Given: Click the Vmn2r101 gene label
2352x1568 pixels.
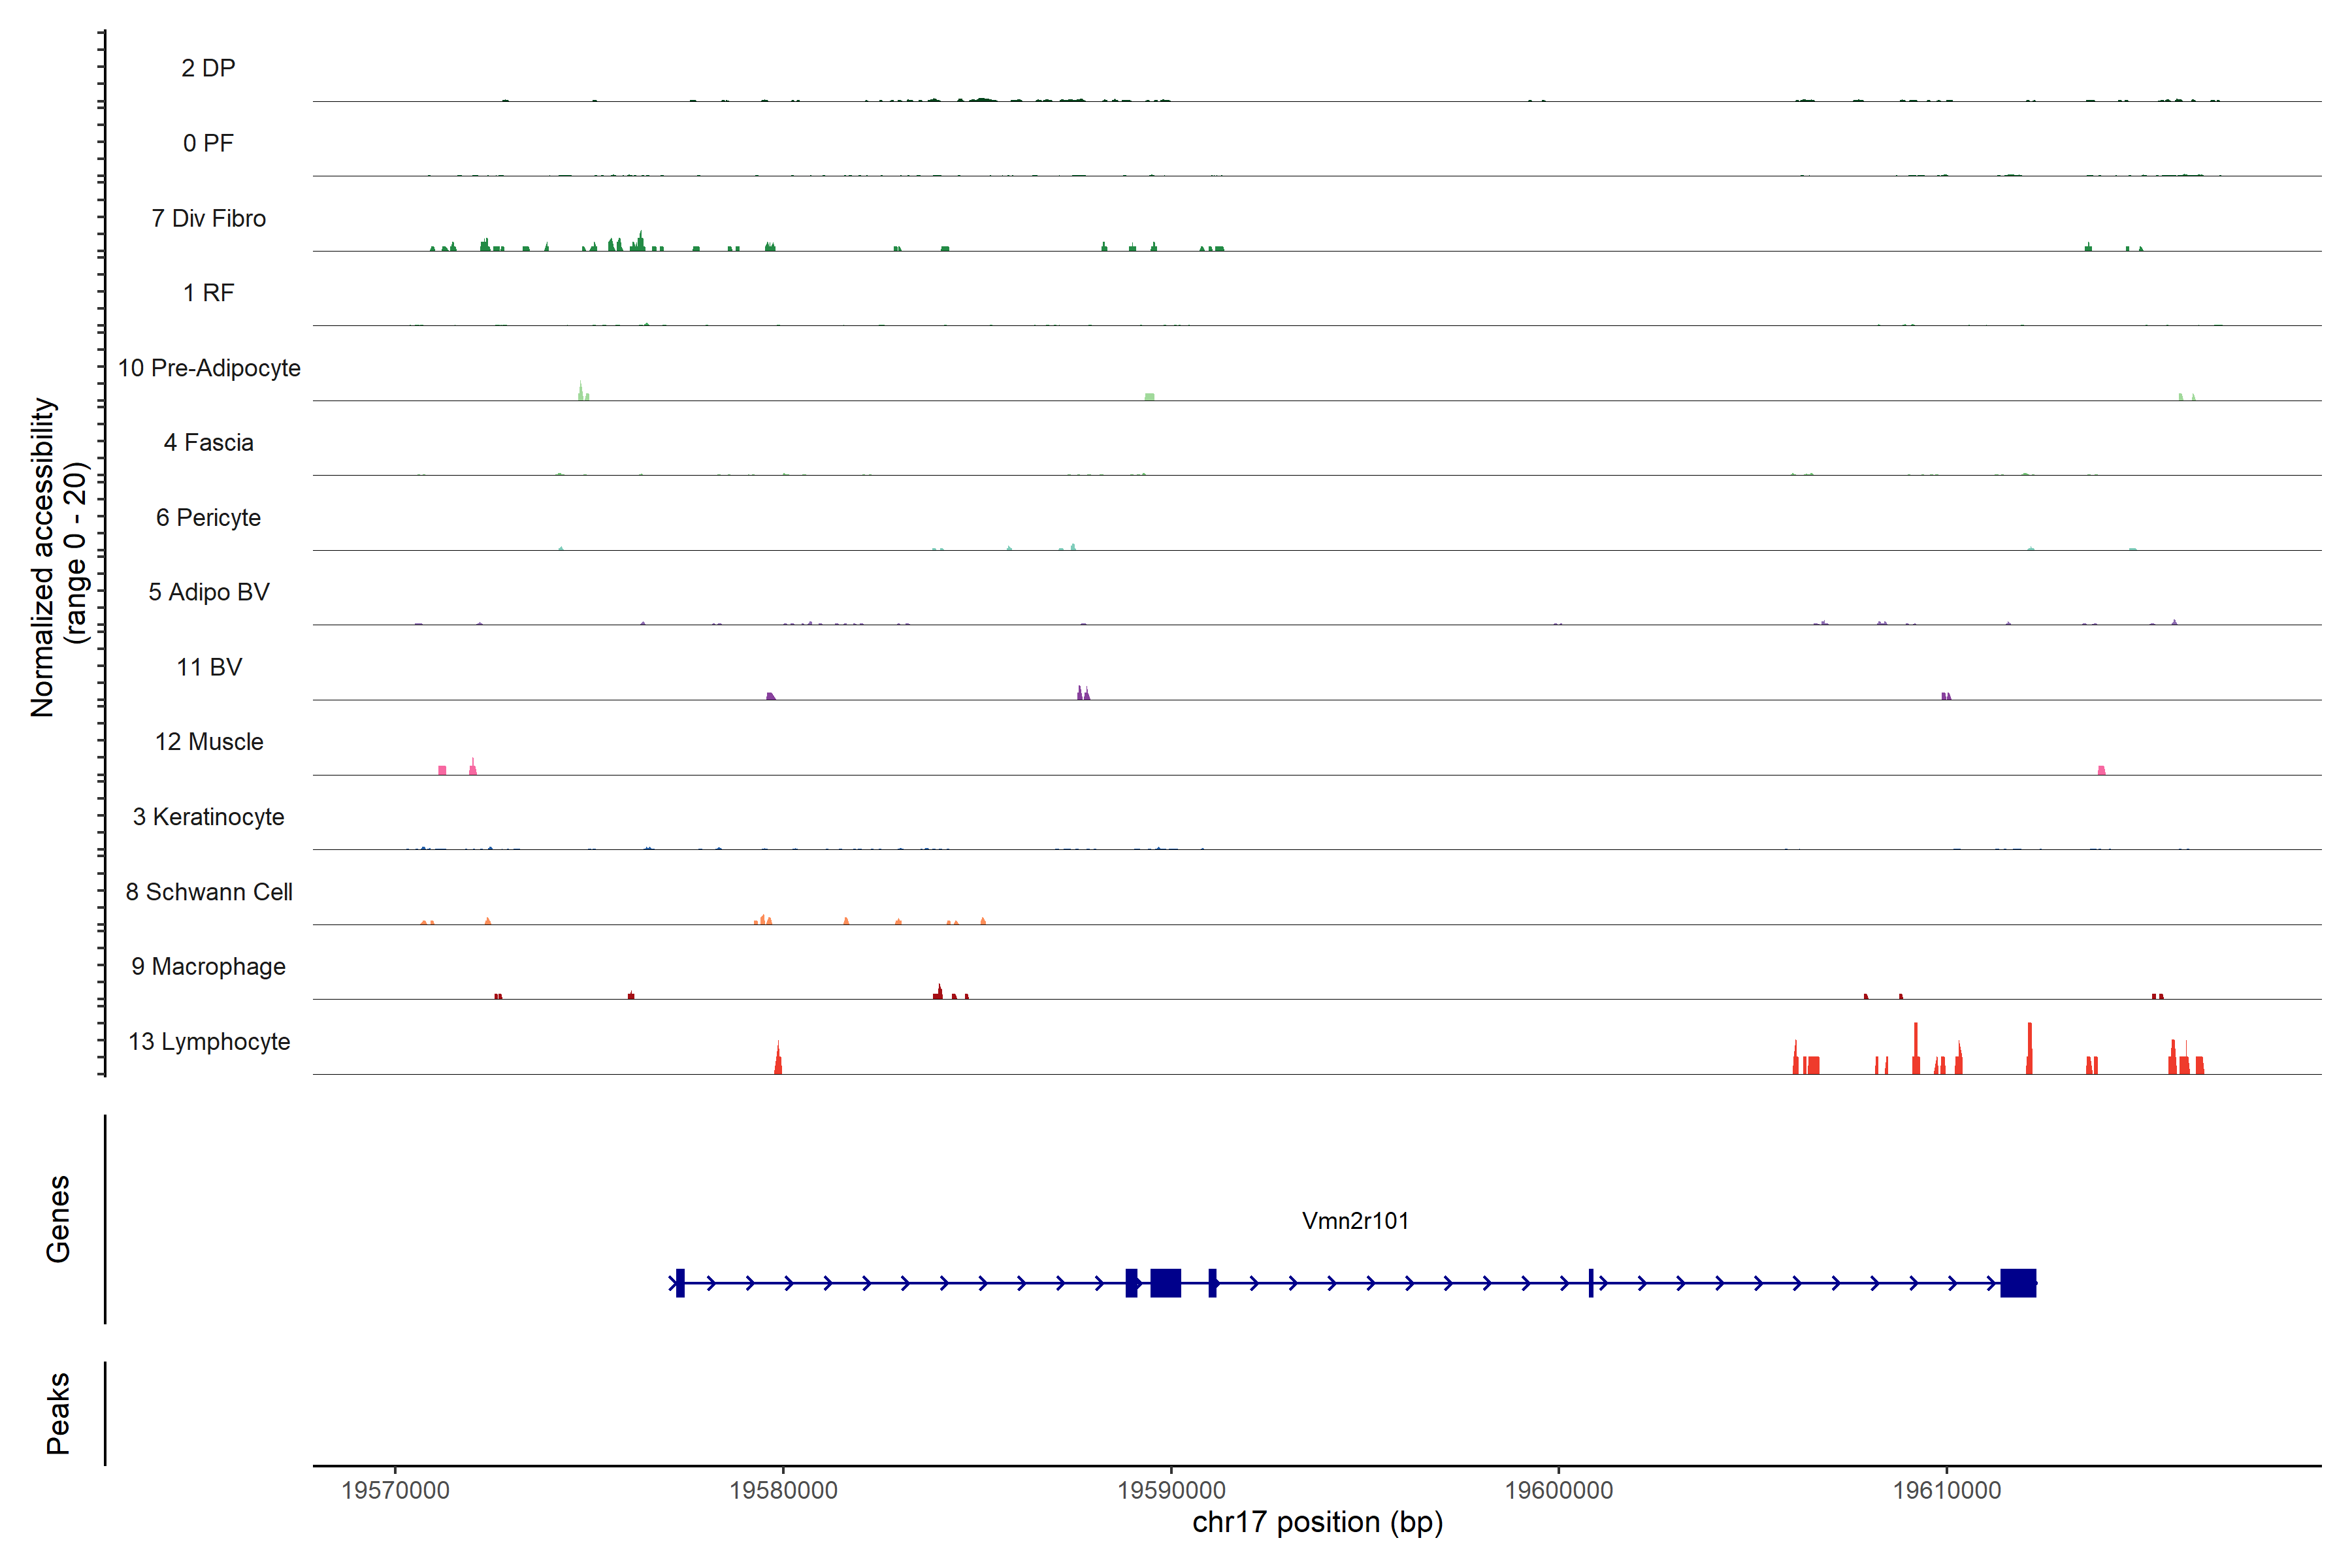Looking at the screenshot, I should [x=1355, y=1221].
